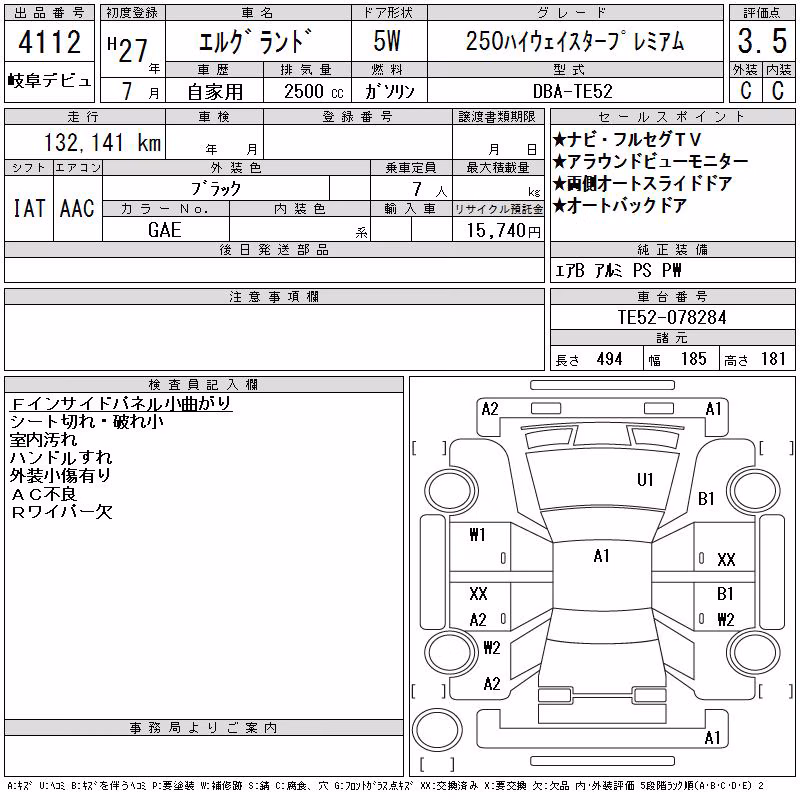
Task: Click the W1 mark on the diagram
Action: tap(477, 535)
